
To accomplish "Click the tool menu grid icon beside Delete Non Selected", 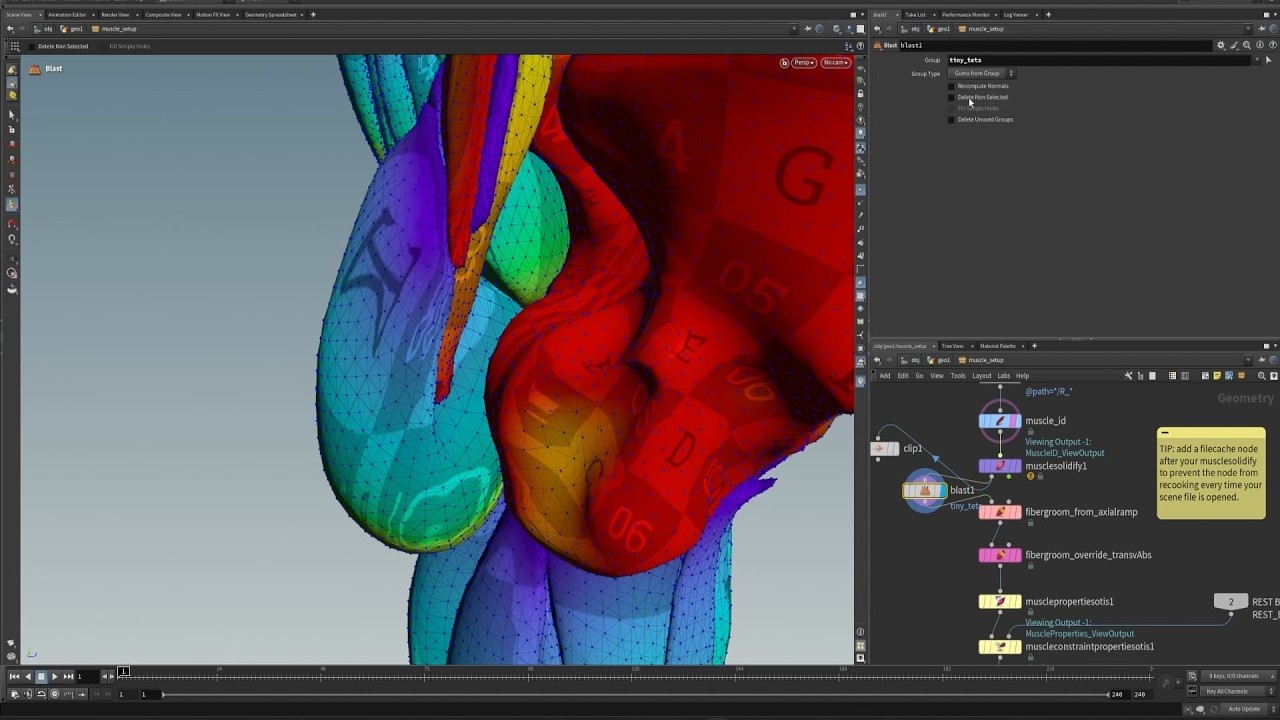I will coord(14,46).
